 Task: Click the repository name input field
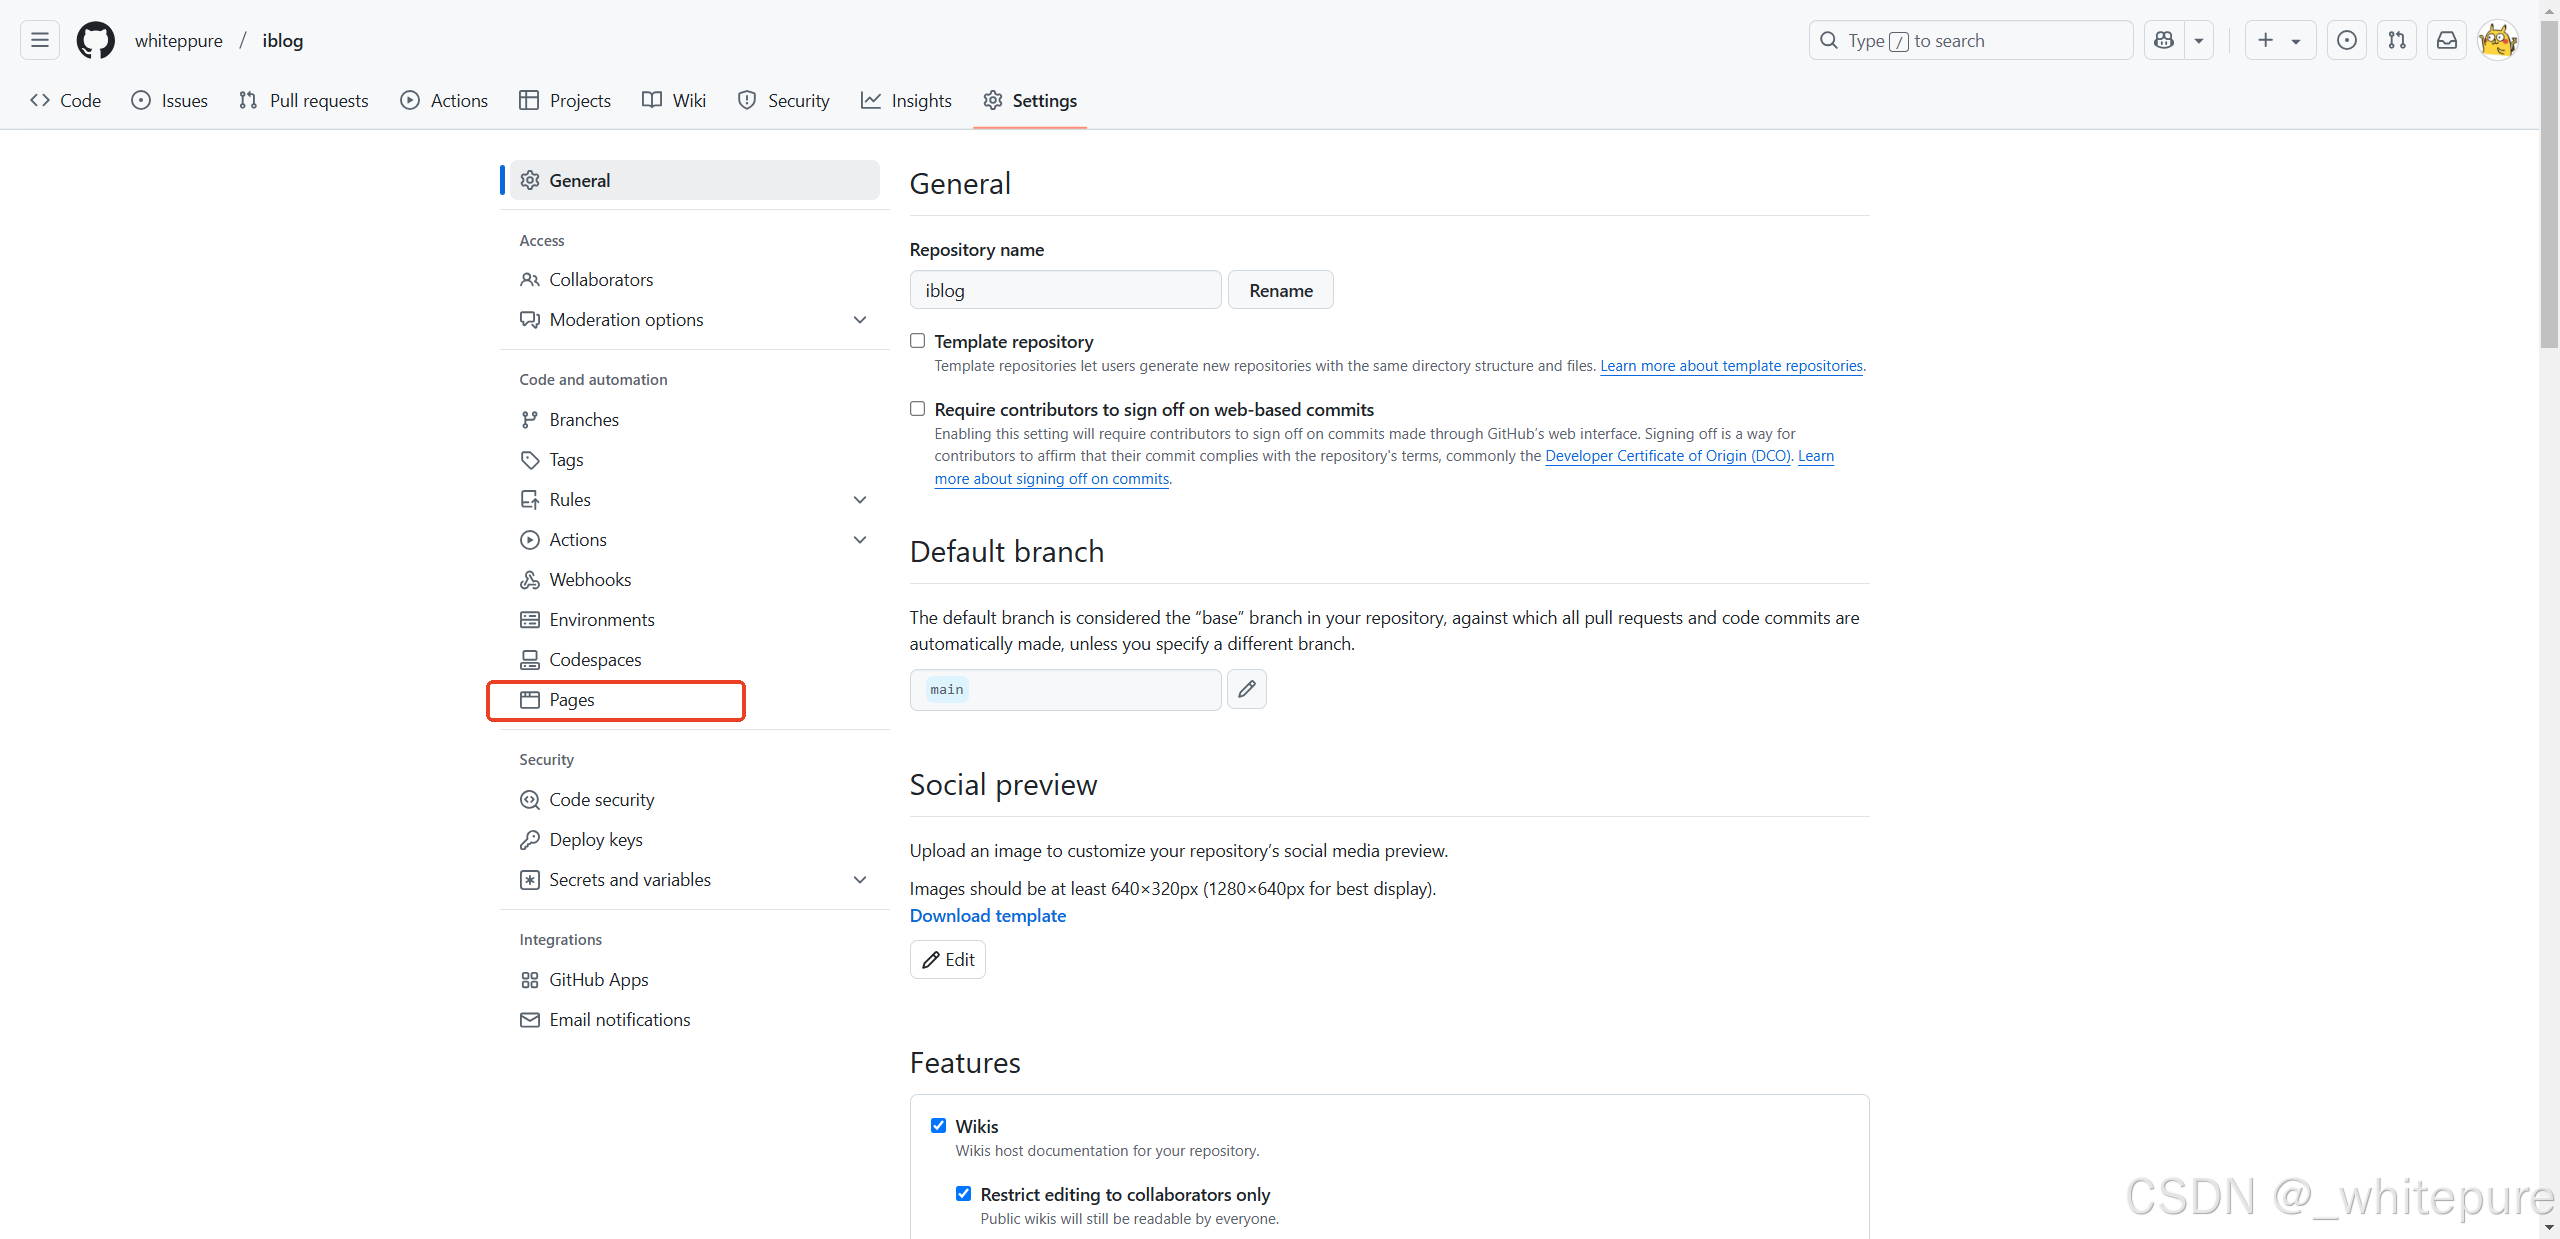coord(1065,290)
